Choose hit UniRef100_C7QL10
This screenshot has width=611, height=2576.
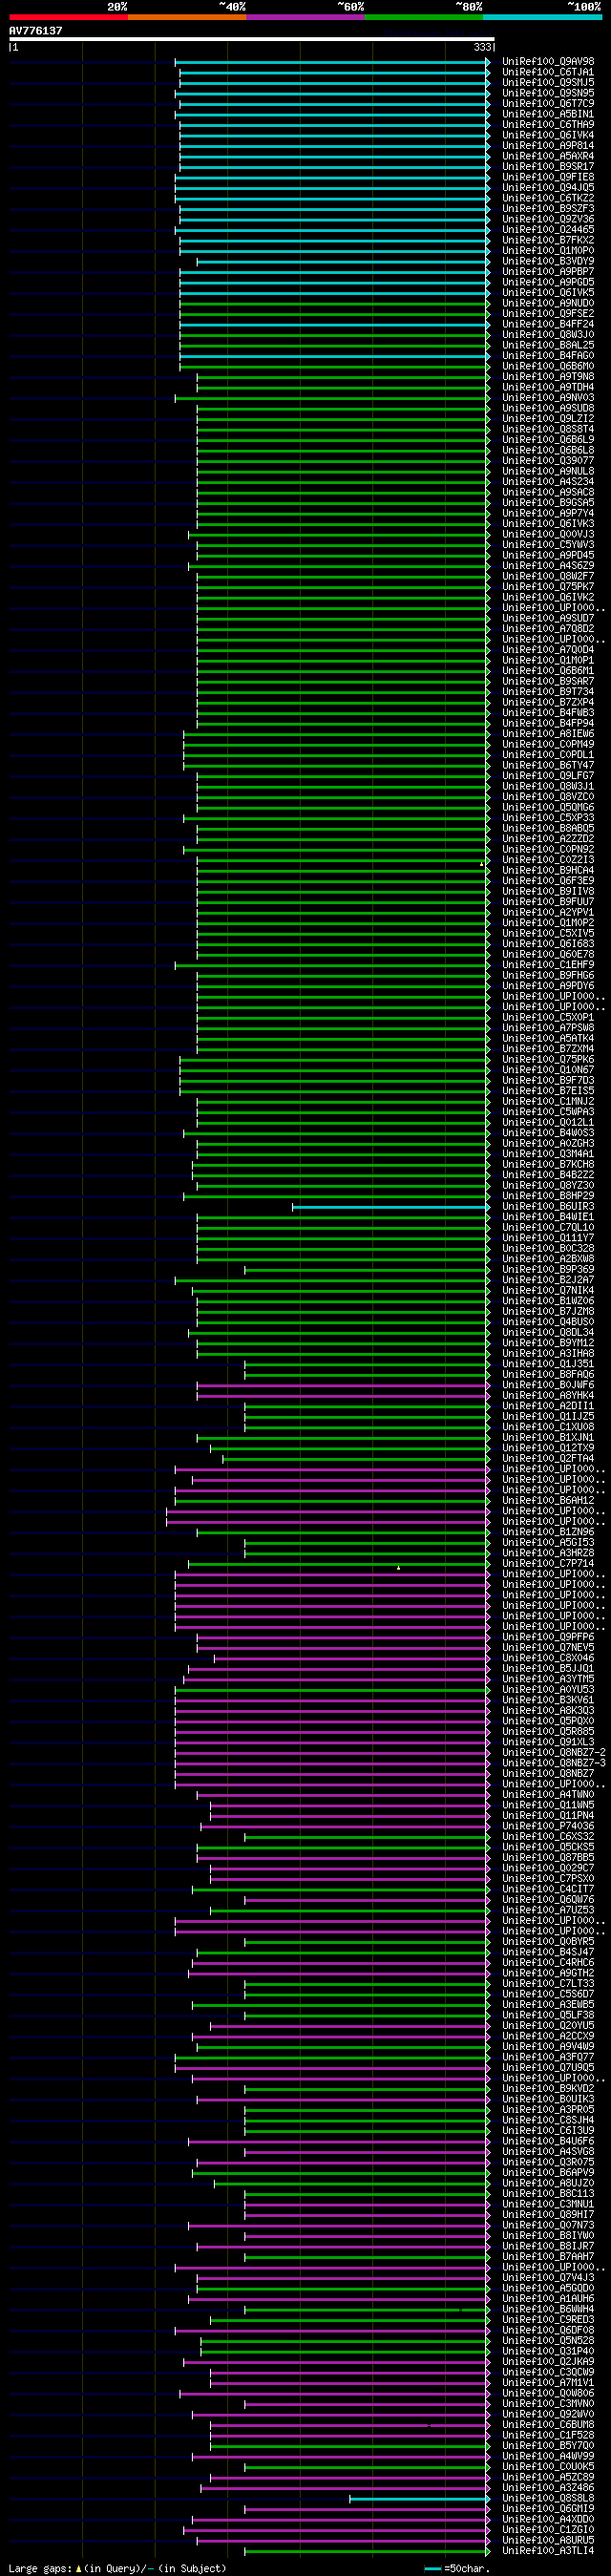(x=548, y=1228)
